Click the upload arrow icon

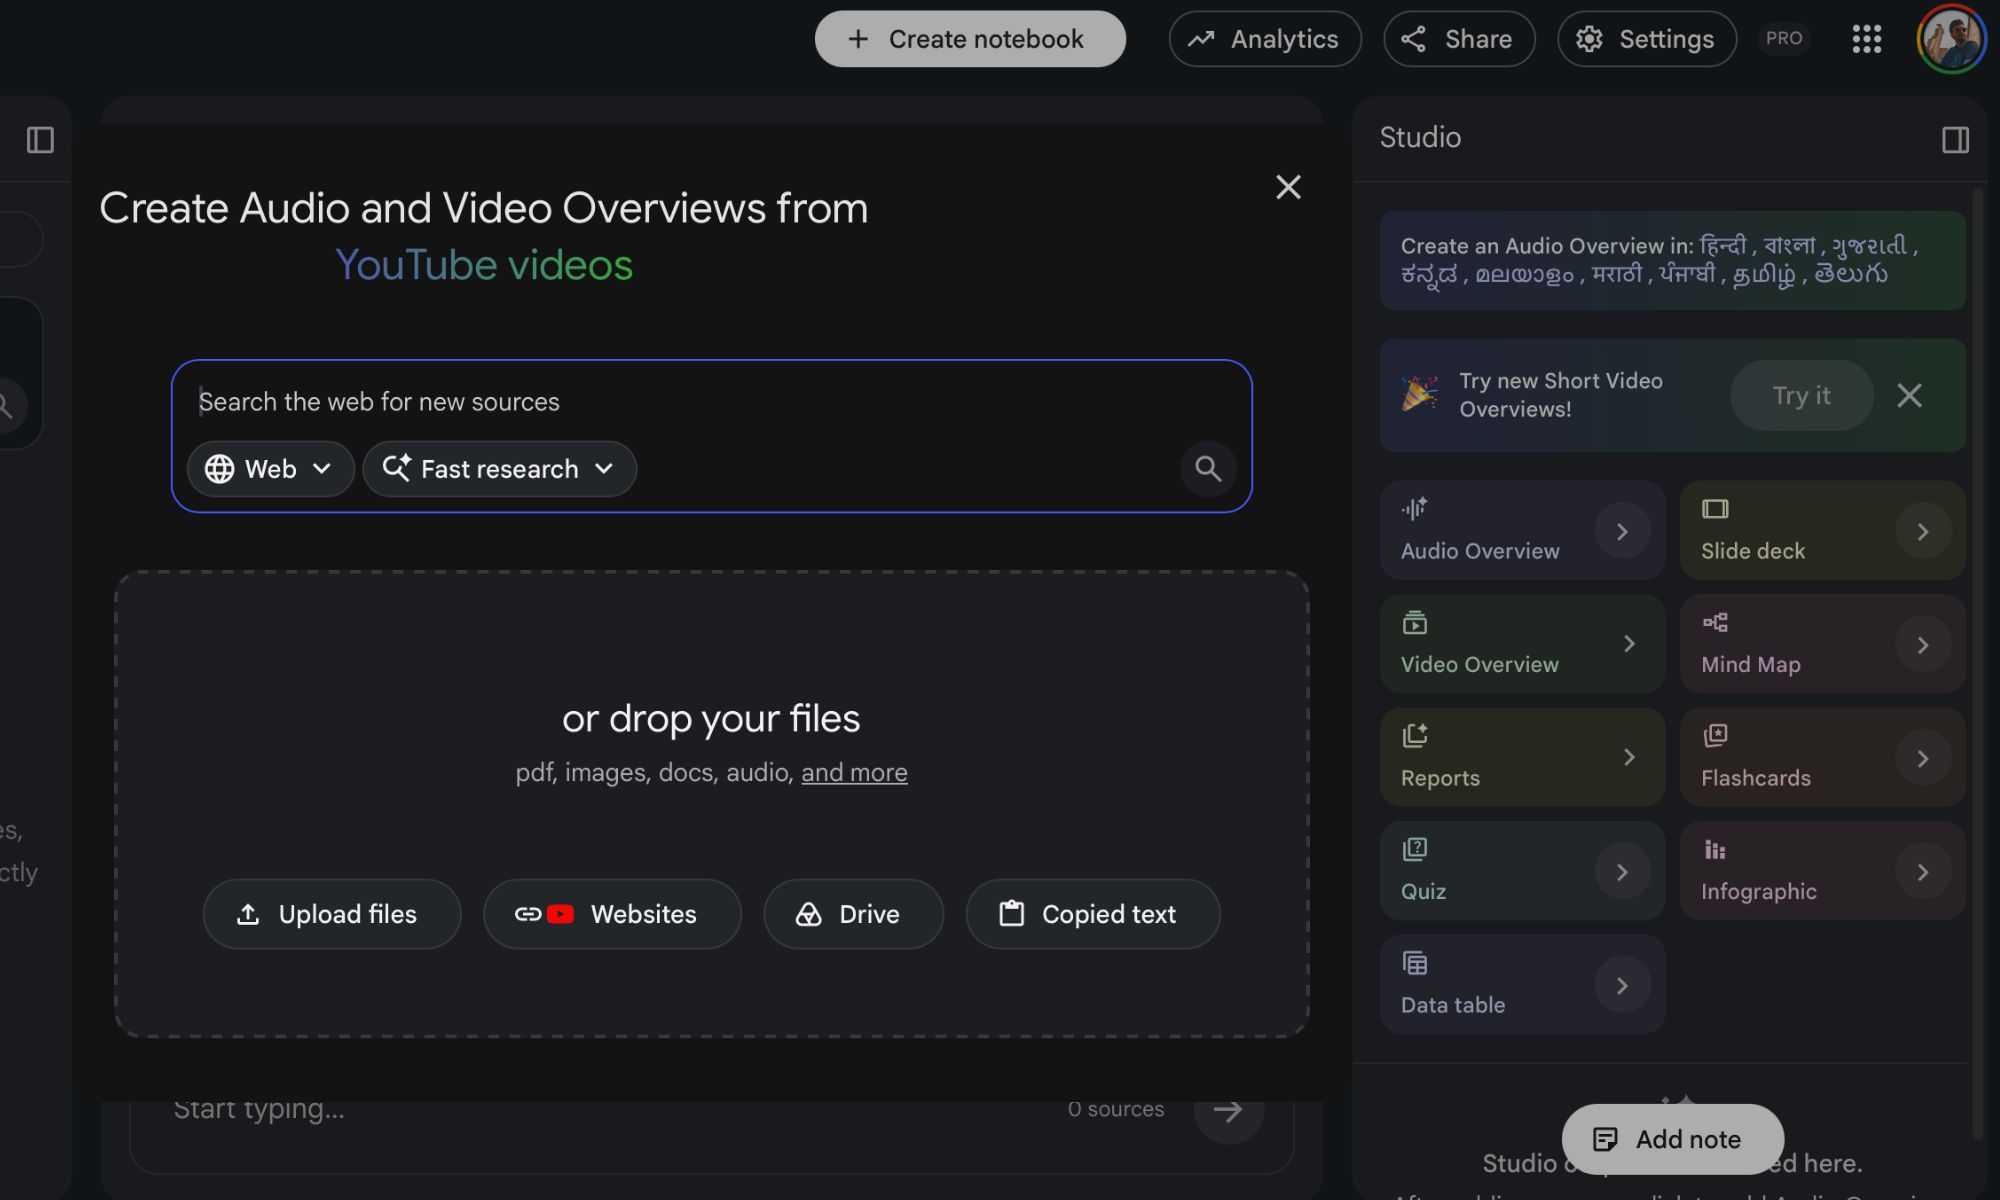pyautogui.click(x=248, y=914)
